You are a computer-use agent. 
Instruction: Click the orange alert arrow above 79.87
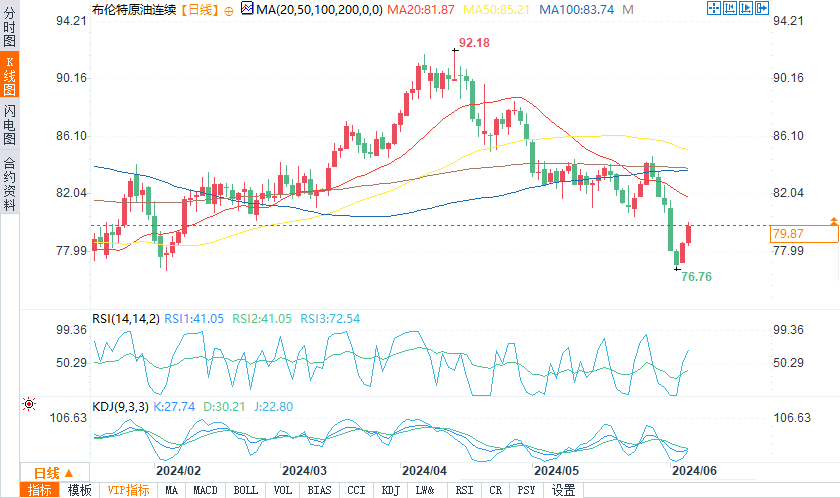click(834, 221)
